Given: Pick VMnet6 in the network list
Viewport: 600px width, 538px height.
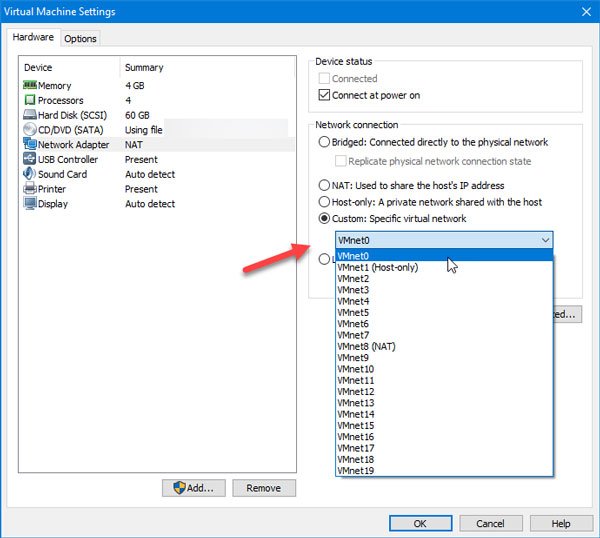Looking at the screenshot, I should point(444,324).
